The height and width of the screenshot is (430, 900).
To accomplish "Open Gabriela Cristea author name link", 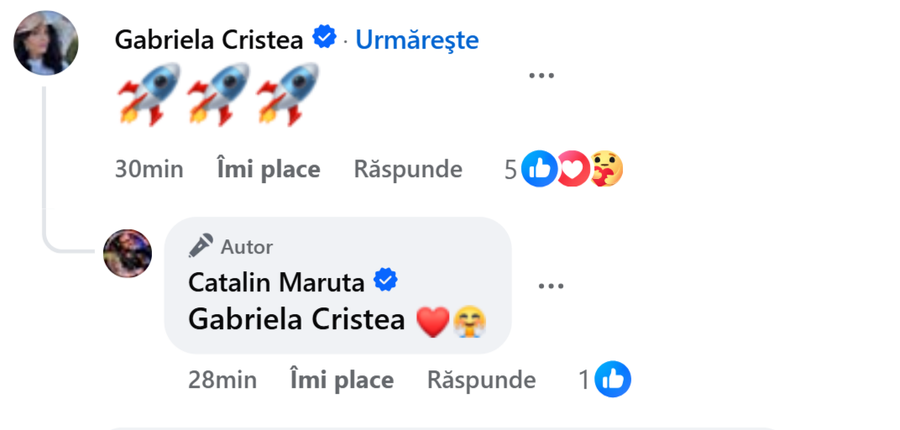I will tap(209, 40).
